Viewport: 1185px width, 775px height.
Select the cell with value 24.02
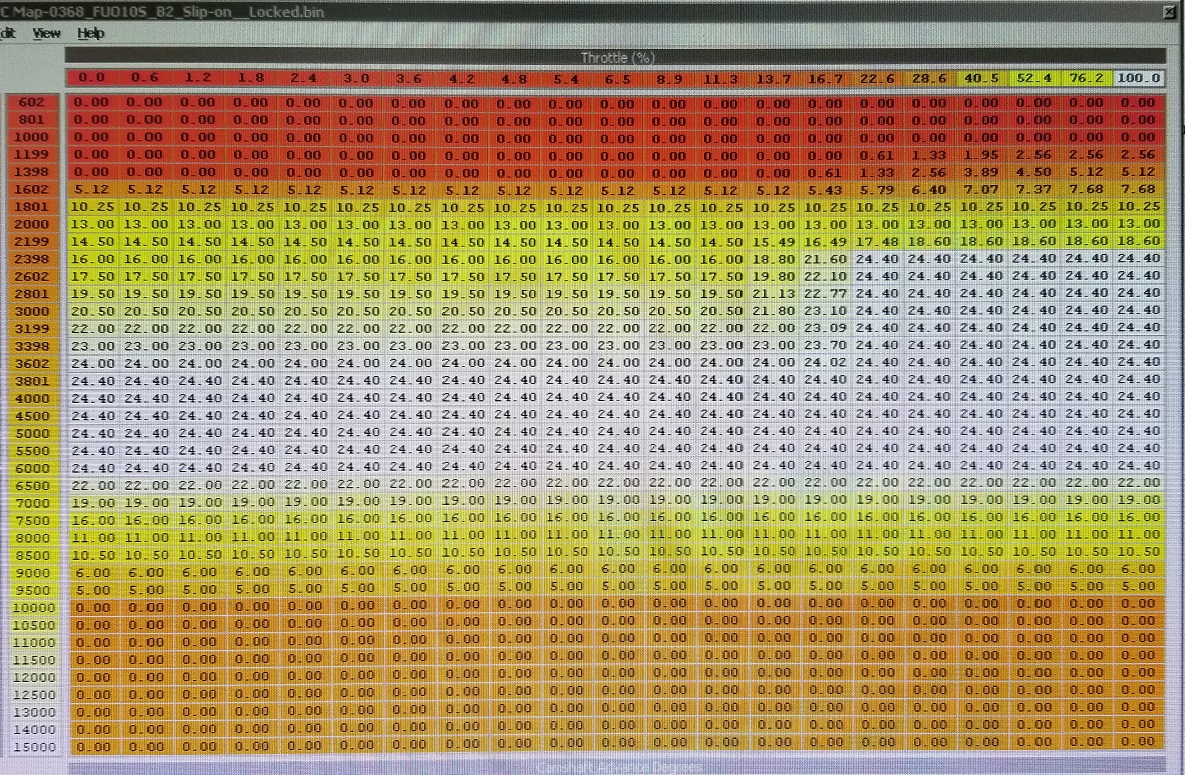click(x=824, y=362)
